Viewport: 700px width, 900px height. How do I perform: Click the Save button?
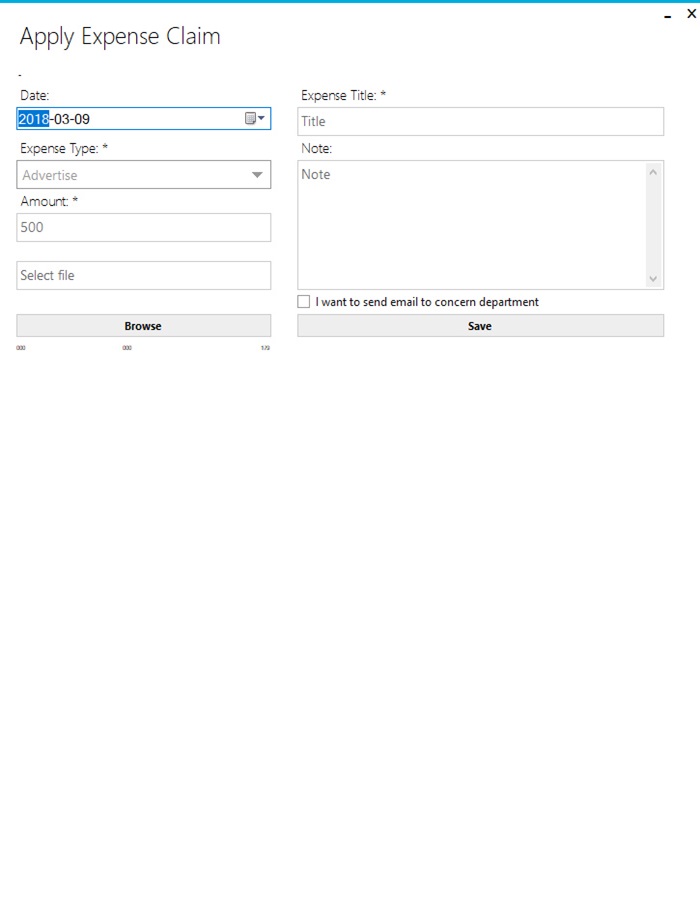[480, 325]
